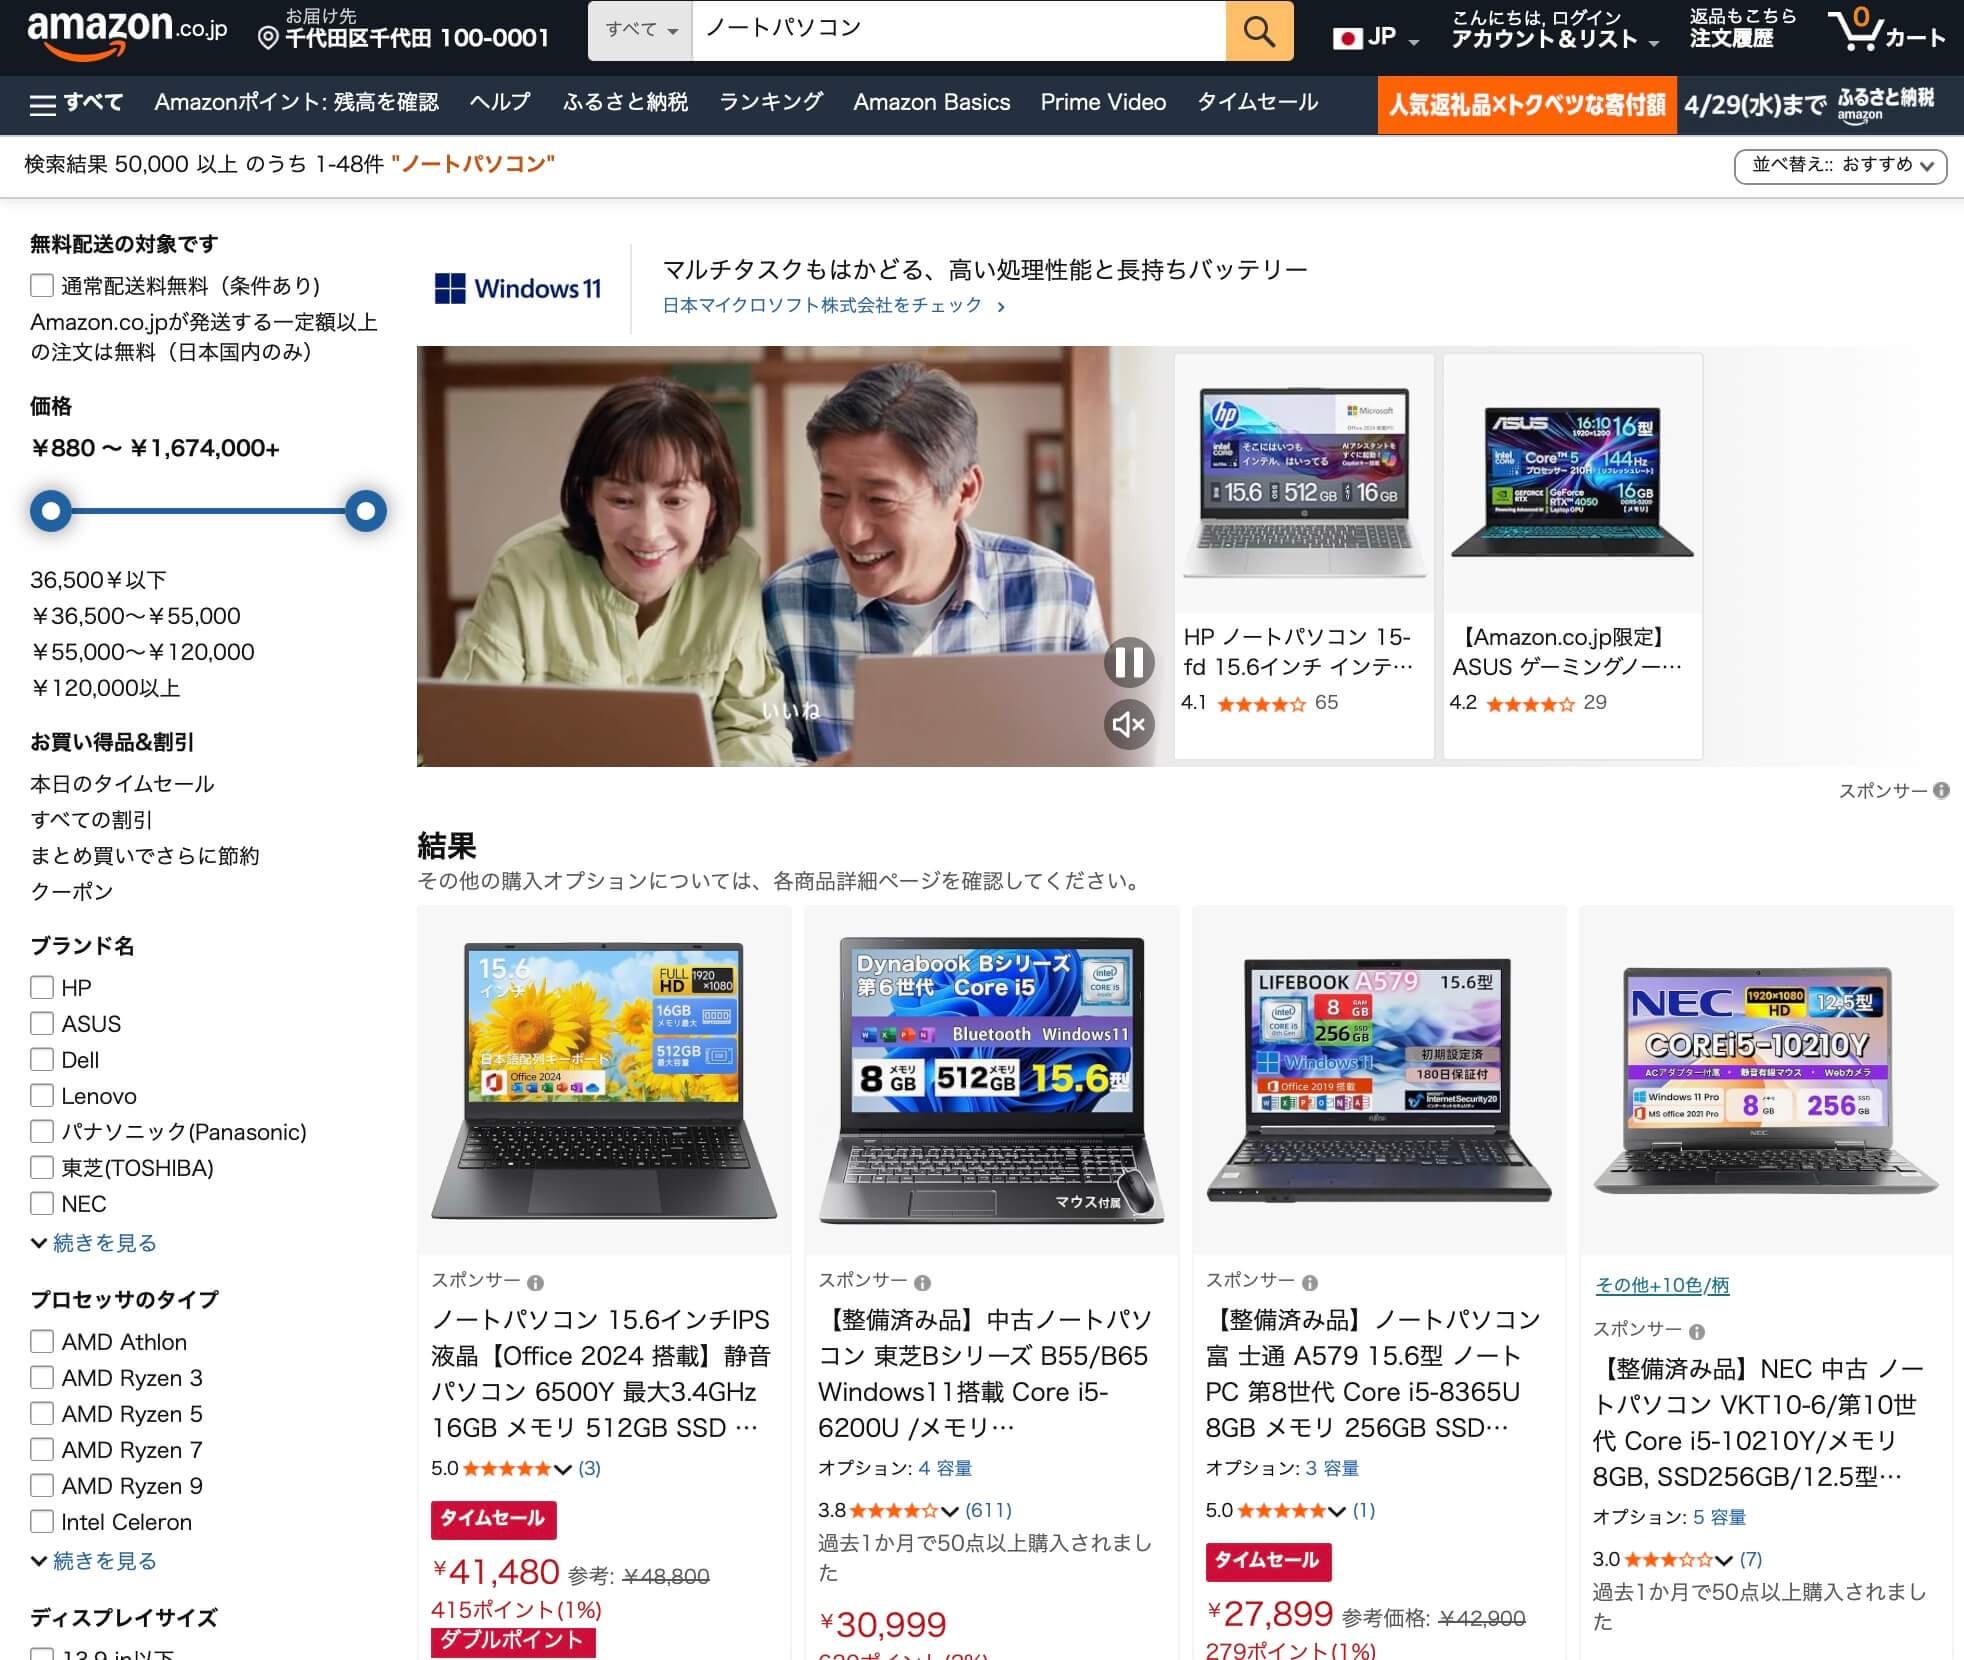
Task: Click star rating of HP ノートパソコン 15-fd
Action: (1262, 704)
